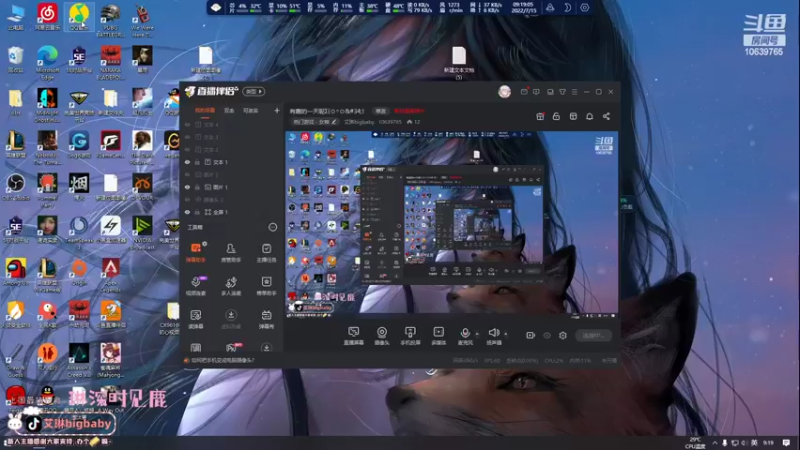Switch to the scene tab beside the orange tab
This screenshot has height=450, width=800.
point(229,111)
